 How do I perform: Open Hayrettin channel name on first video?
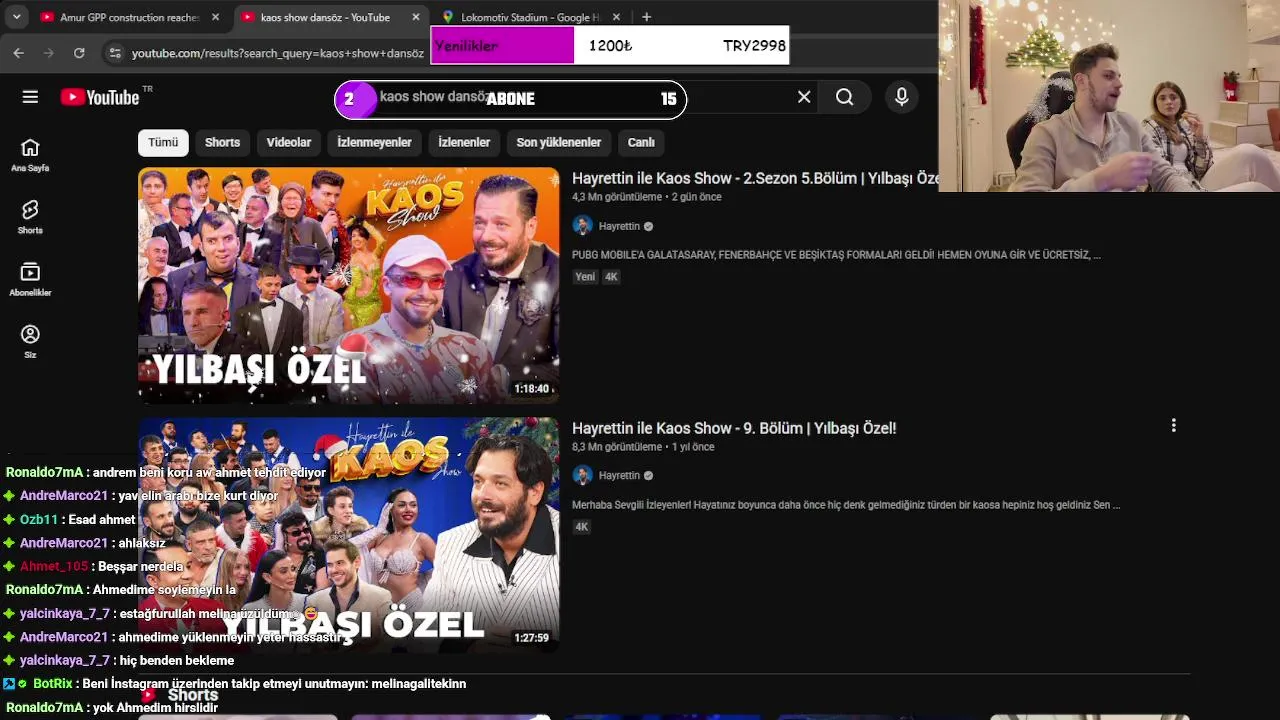[x=619, y=226]
